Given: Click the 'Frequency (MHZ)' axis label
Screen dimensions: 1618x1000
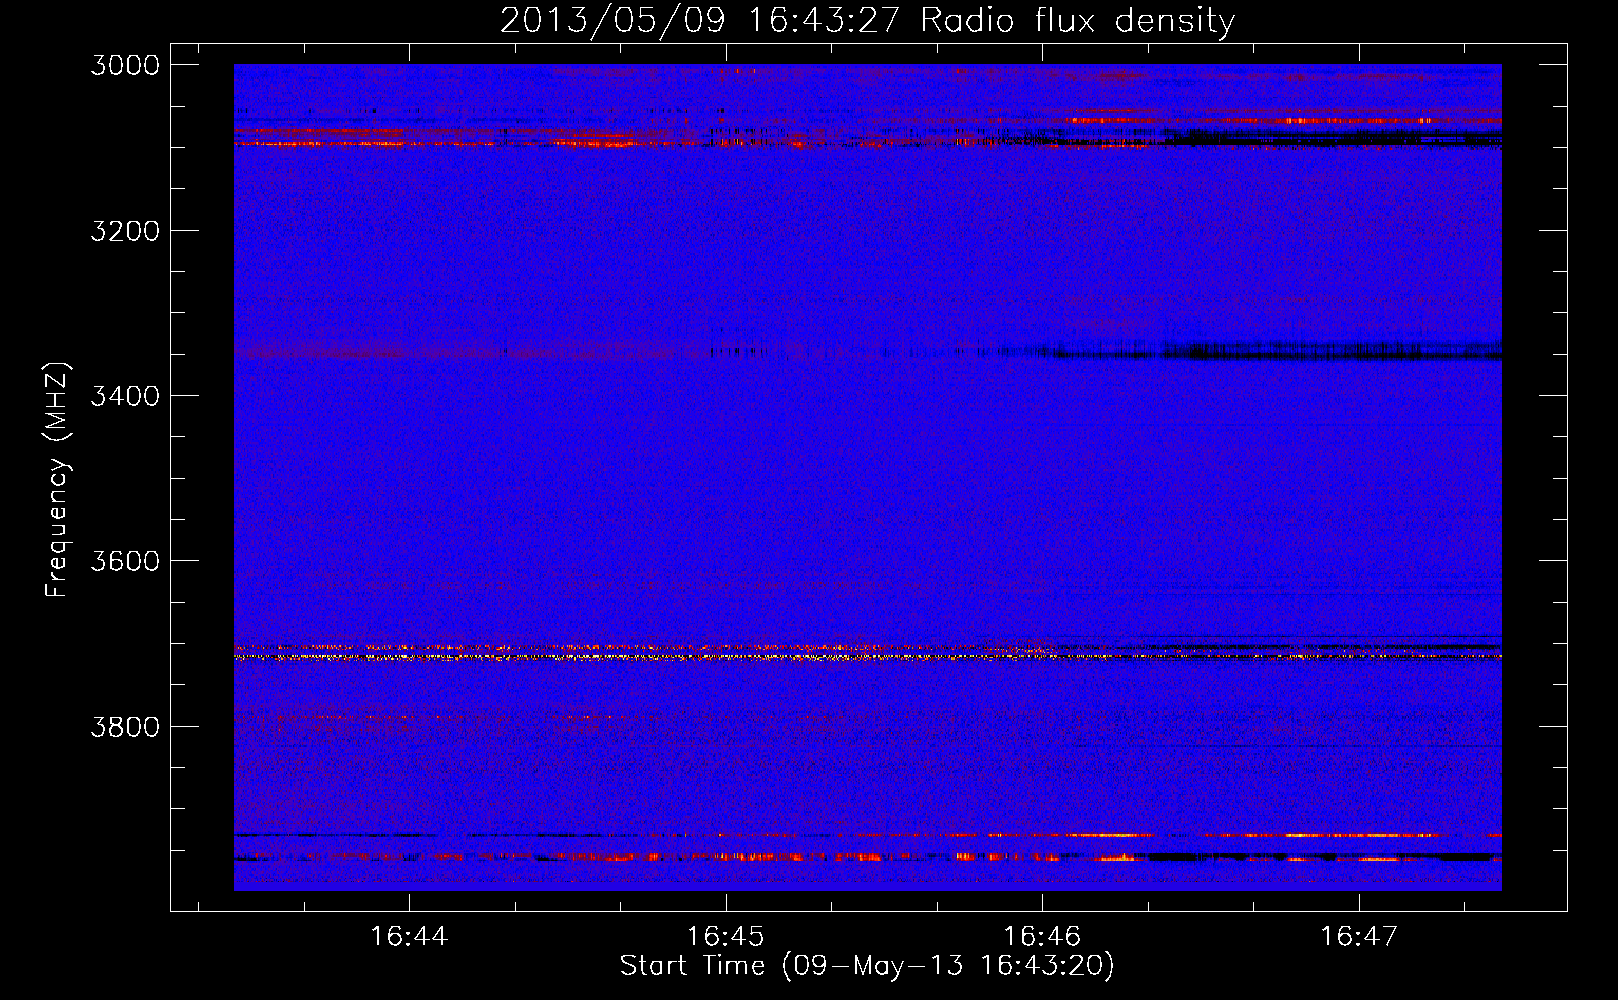Looking at the screenshot, I should (x=58, y=480).
